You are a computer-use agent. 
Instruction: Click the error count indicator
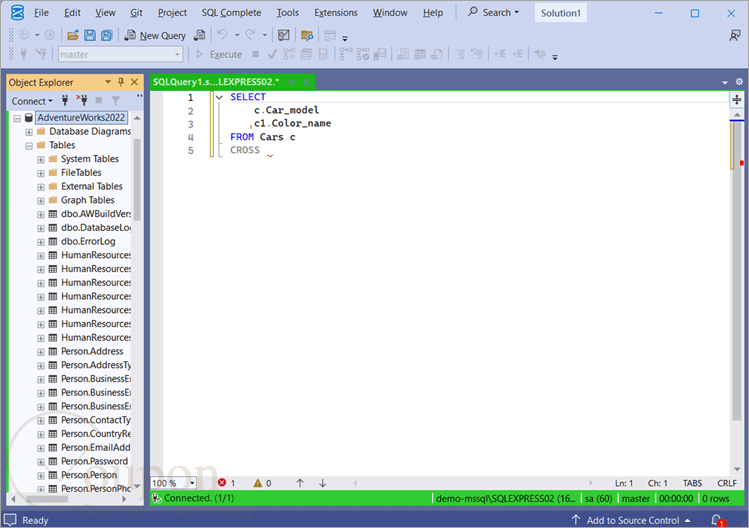[x=226, y=483]
